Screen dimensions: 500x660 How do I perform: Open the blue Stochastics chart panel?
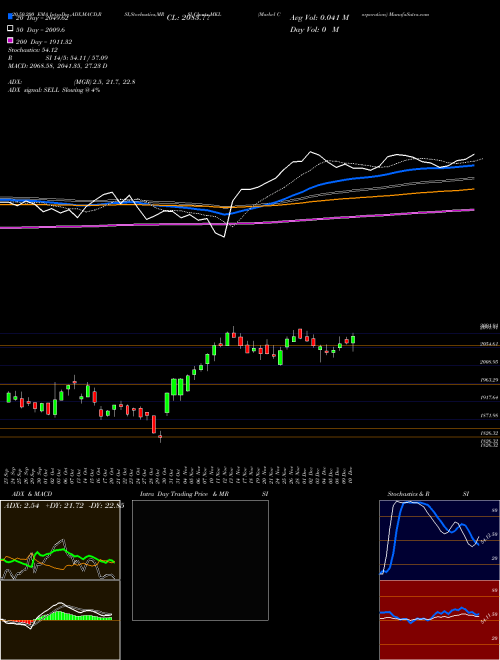coord(439,540)
